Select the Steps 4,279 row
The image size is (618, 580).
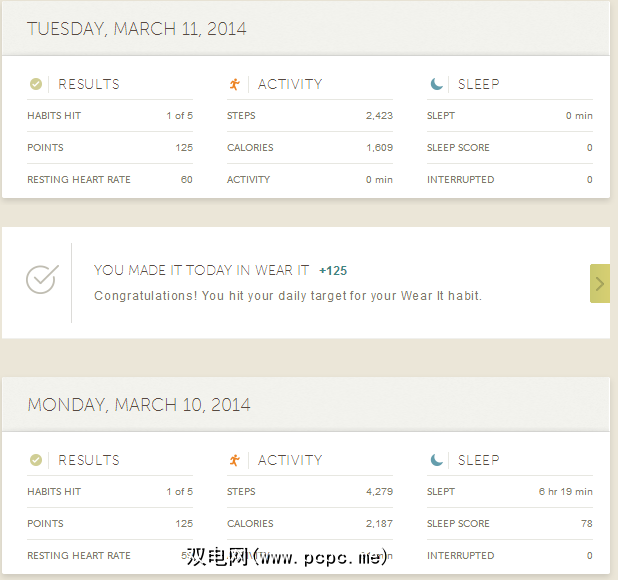(310, 491)
